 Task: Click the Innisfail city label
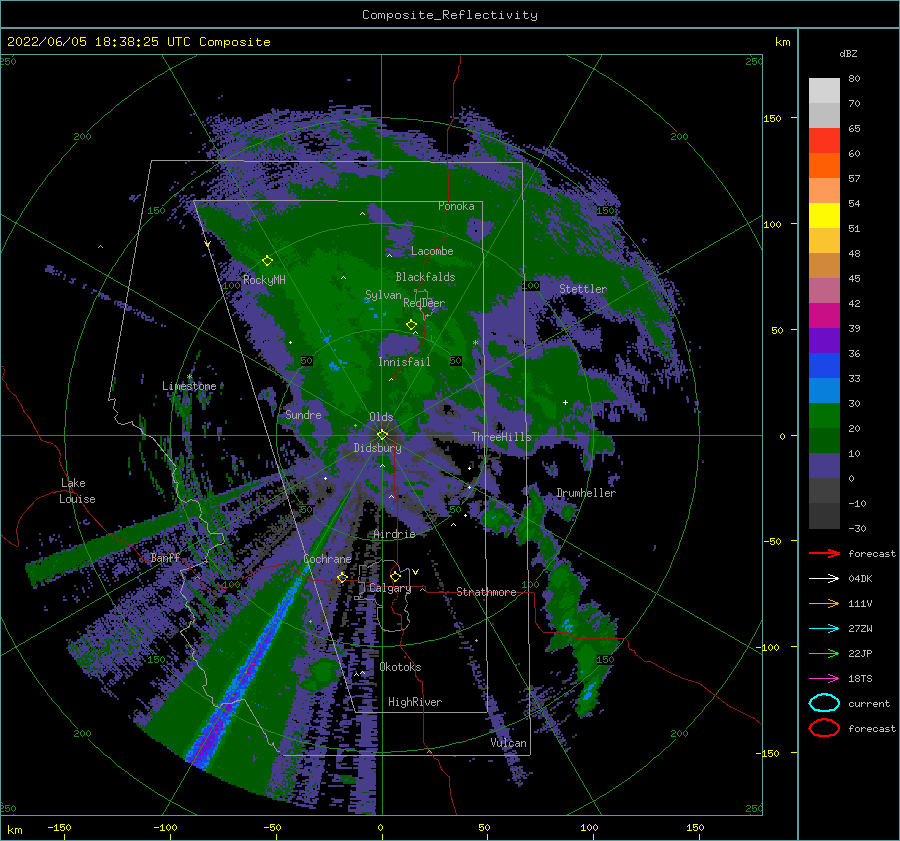coord(404,362)
